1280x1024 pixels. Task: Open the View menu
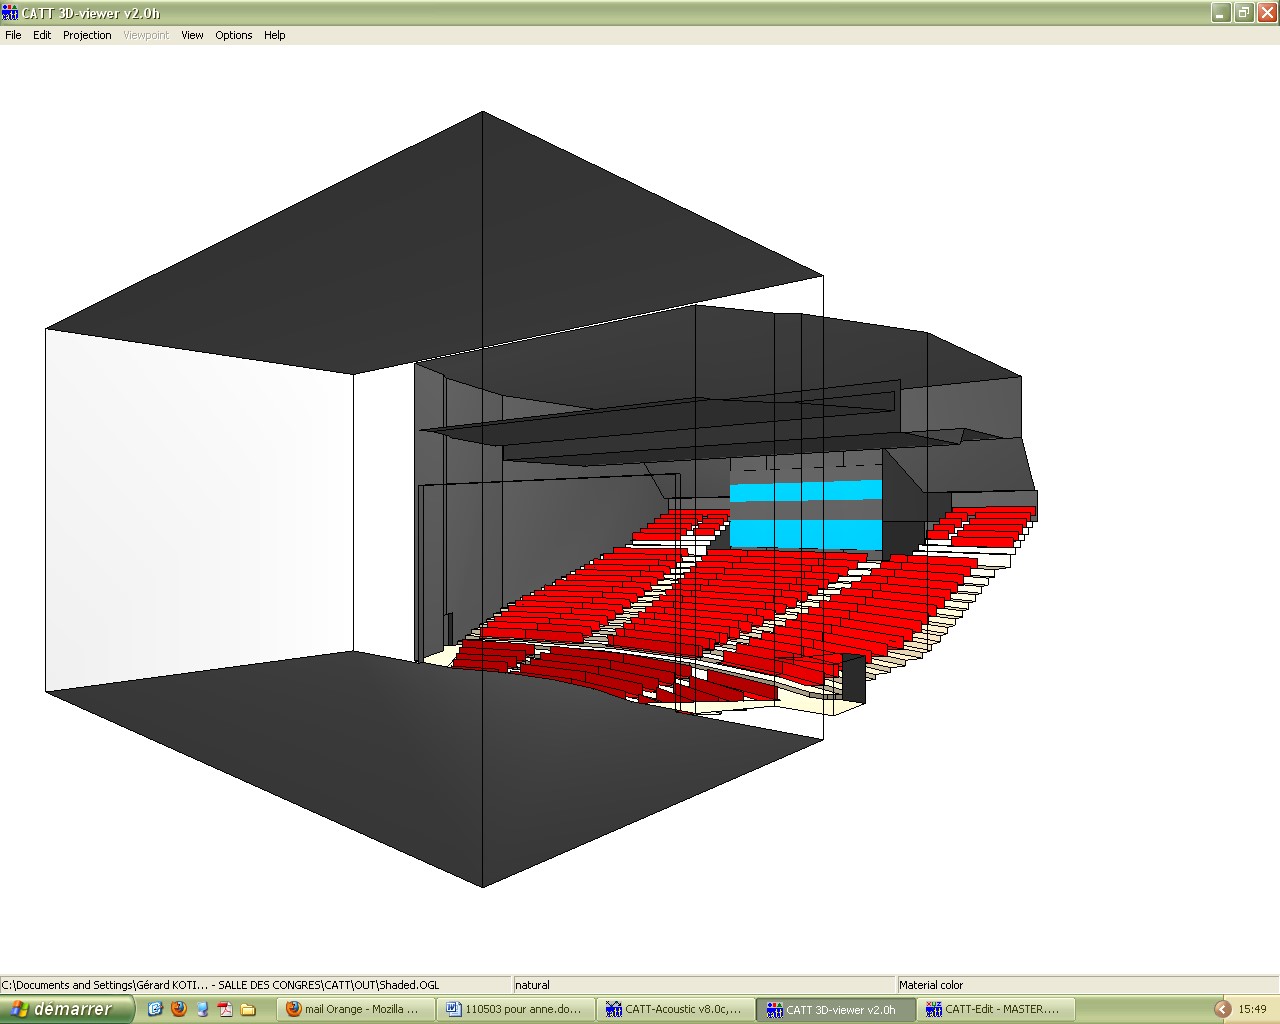tap(192, 35)
